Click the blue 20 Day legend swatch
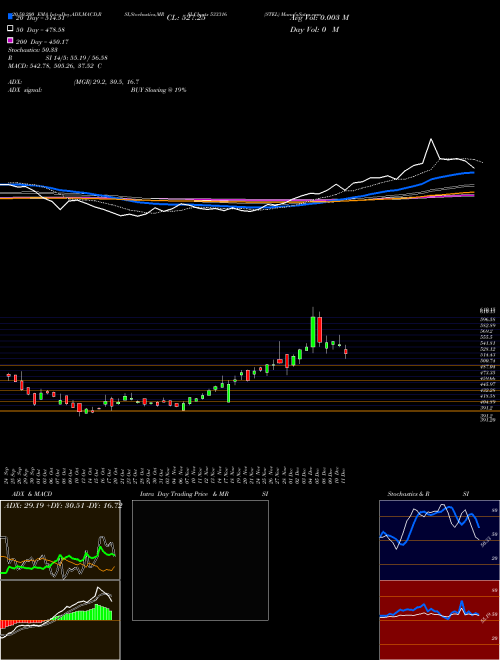Image resolution: width=500 pixels, height=660 pixels. [x=10, y=16]
